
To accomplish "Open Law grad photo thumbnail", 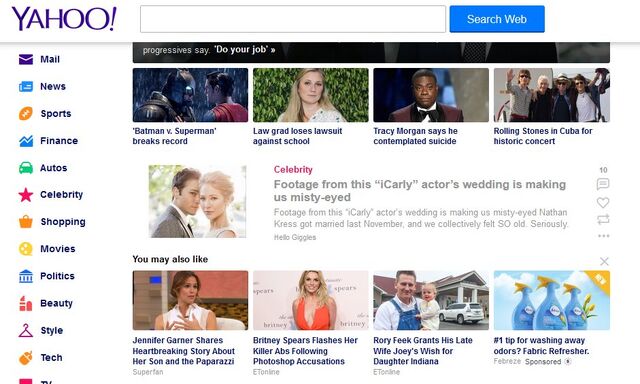I will click(311, 95).
